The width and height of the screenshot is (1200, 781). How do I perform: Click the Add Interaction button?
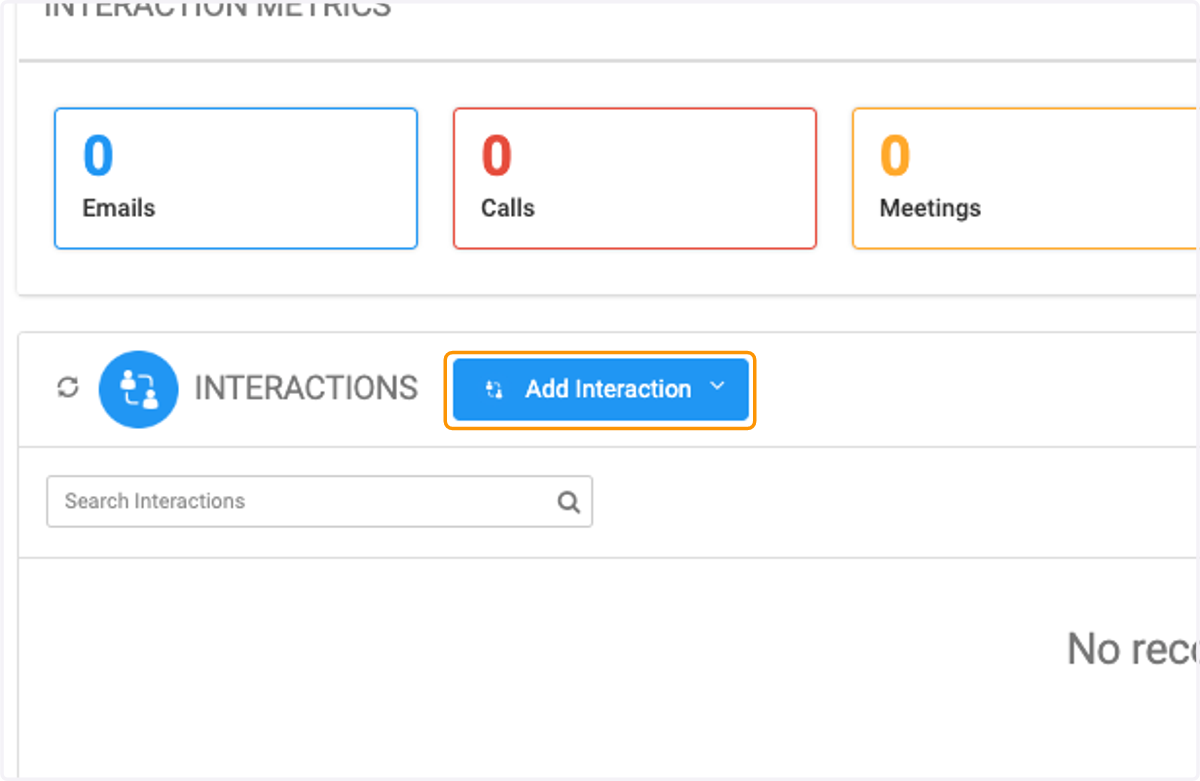point(600,389)
